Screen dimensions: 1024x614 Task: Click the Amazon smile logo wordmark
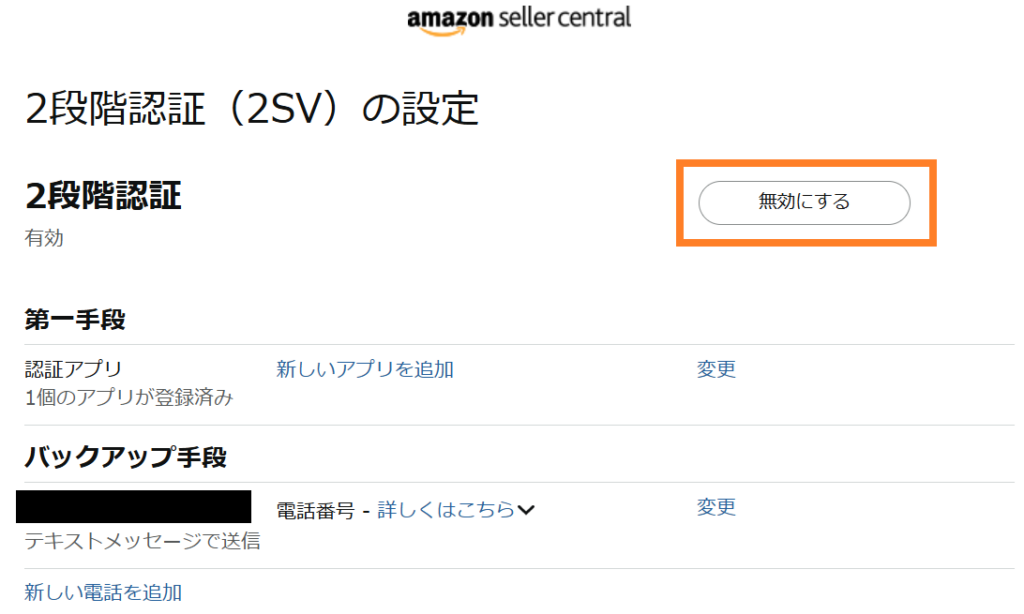(x=450, y=20)
